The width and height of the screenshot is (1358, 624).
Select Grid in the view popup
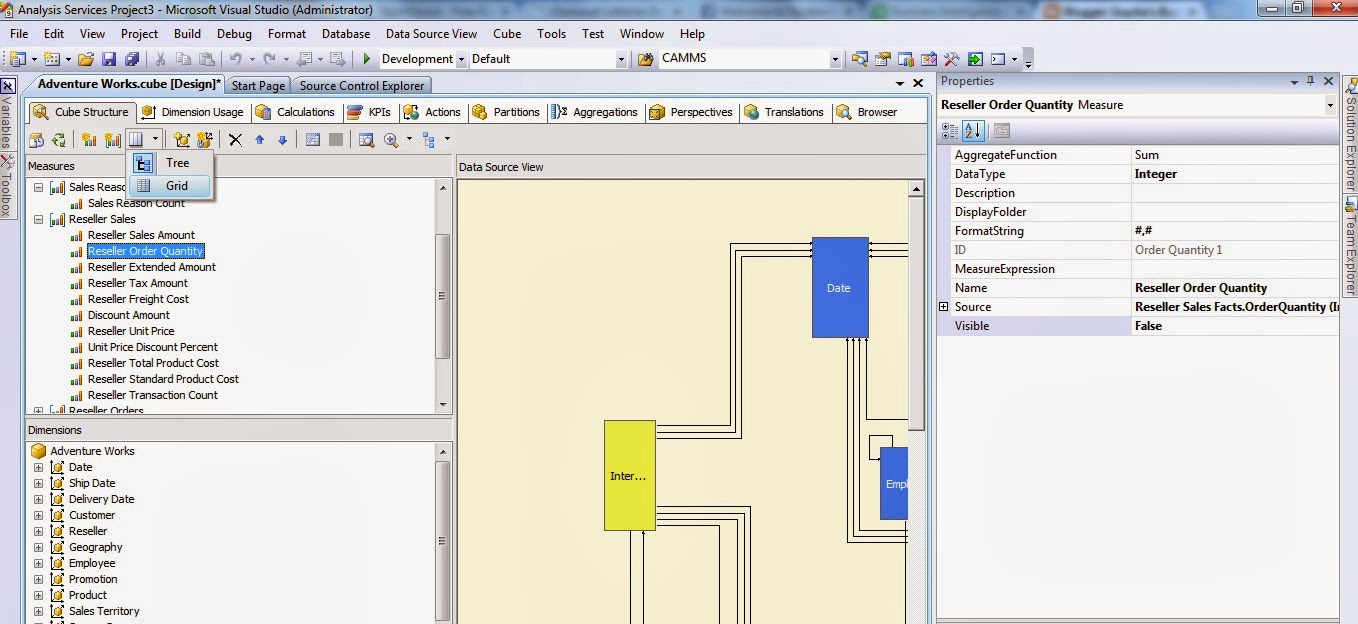point(170,186)
